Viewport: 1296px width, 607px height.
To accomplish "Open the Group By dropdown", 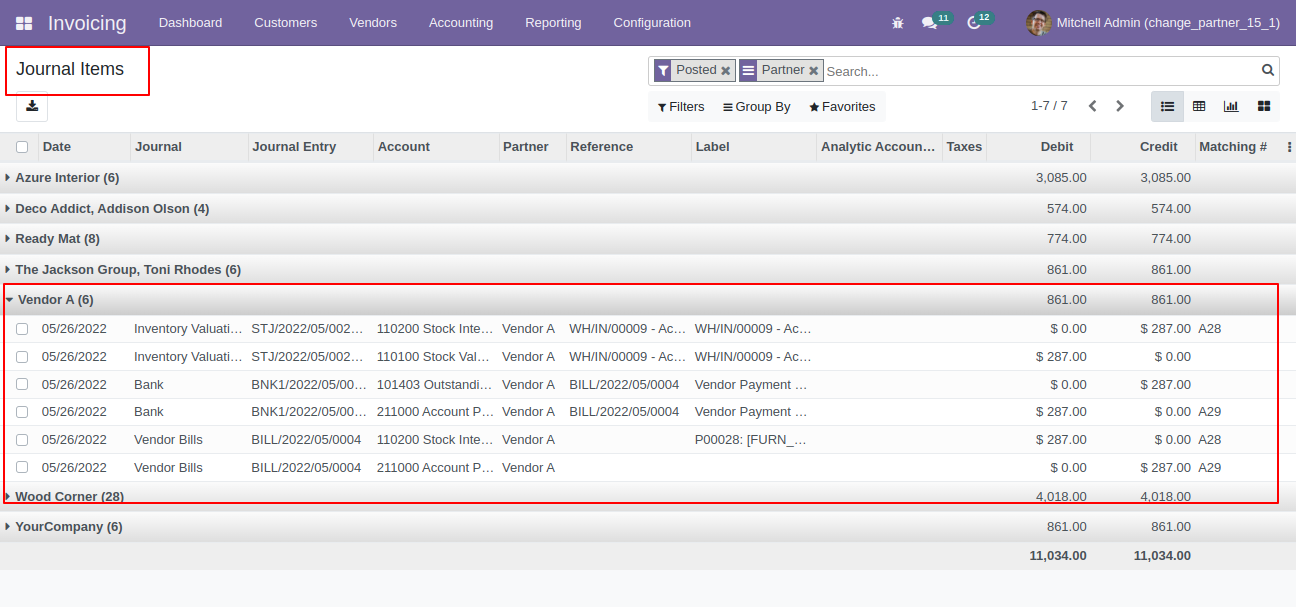I will tap(757, 107).
